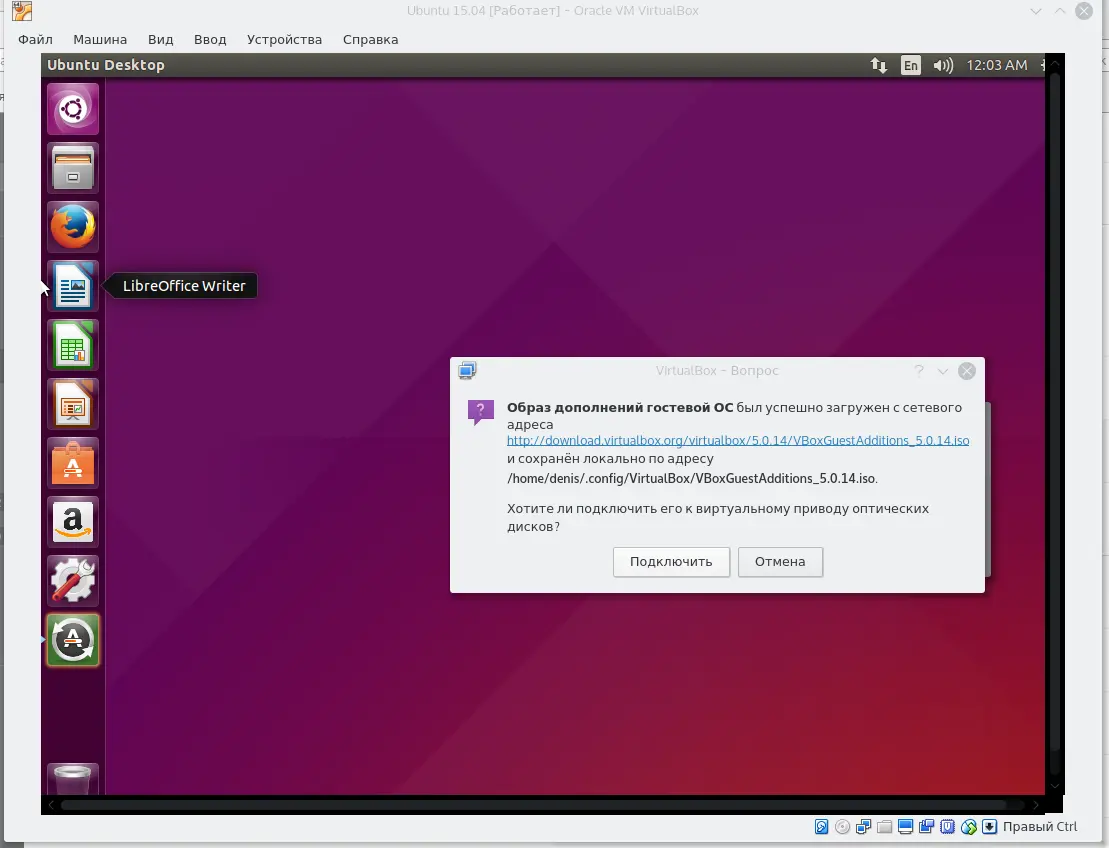
Task: Open LibreOffice Calc spreadsheet icon
Action: tap(73, 345)
